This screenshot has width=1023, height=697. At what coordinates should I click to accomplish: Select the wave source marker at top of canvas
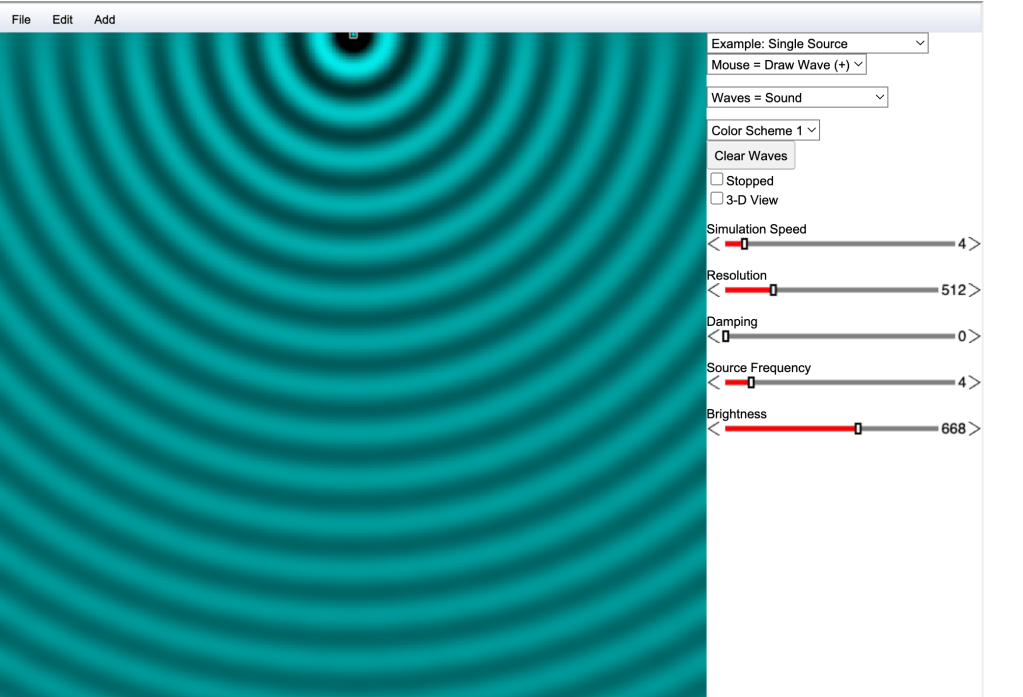coord(353,35)
